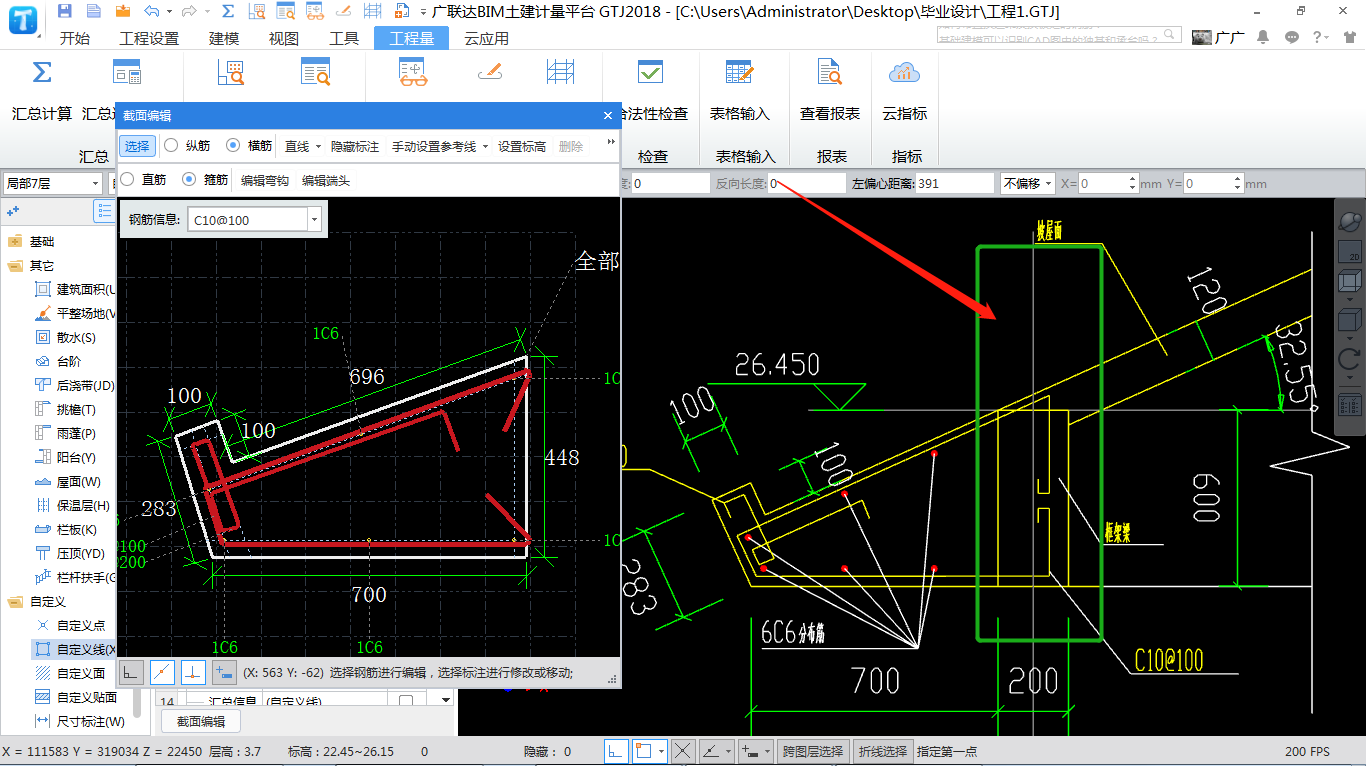Viewport: 1366px width, 766px height.
Task: Click the large eyeglasses sheet ribbon icon
Action: (x=413, y=72)
